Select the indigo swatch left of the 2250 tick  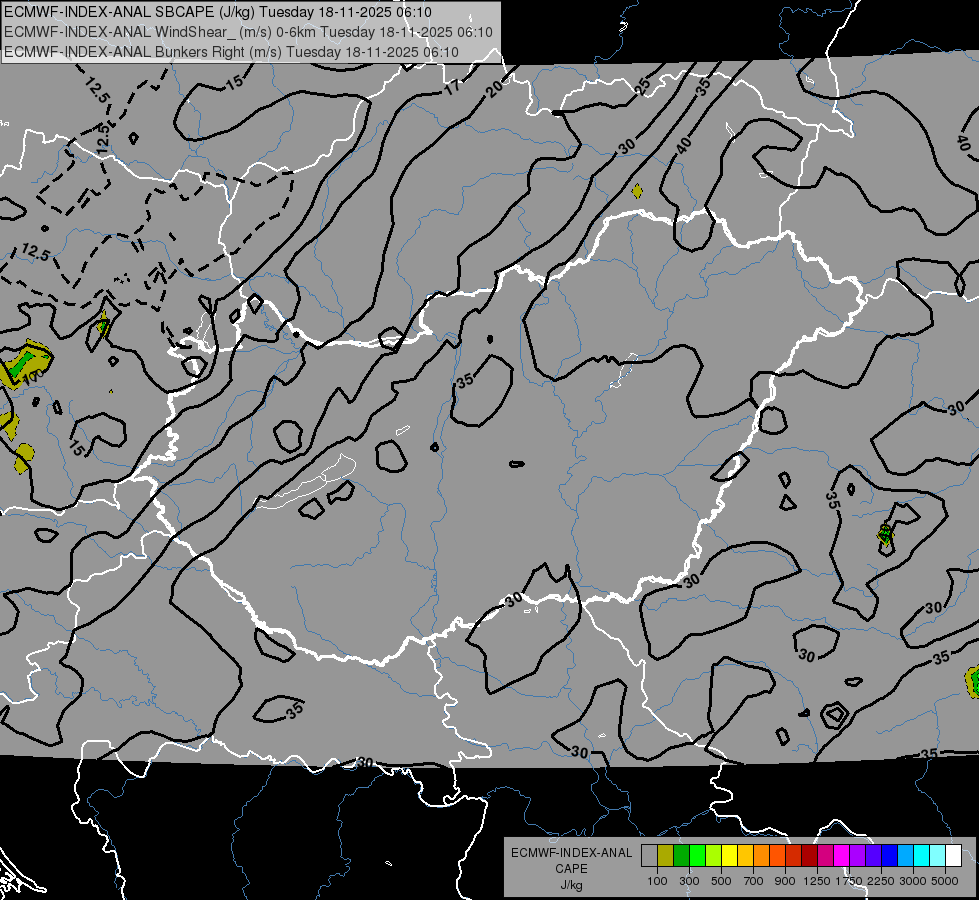tap(873, 856)
